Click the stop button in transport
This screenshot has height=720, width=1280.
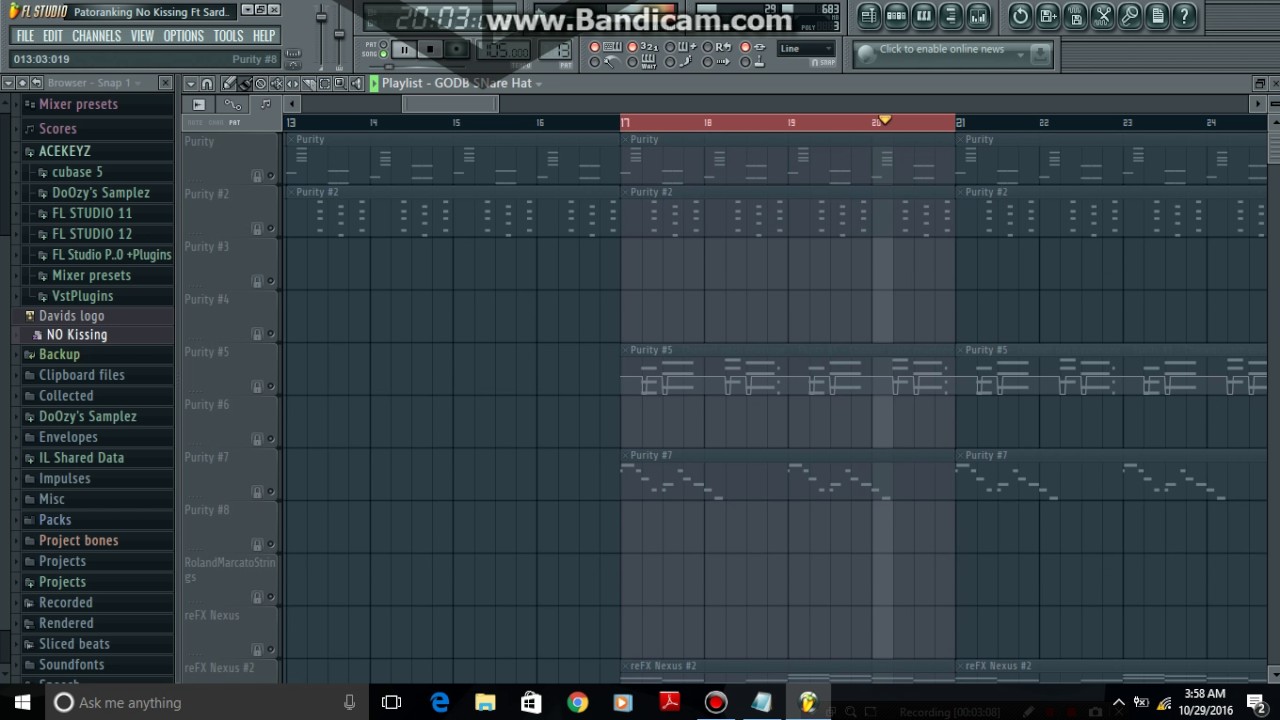pos(430,49)
